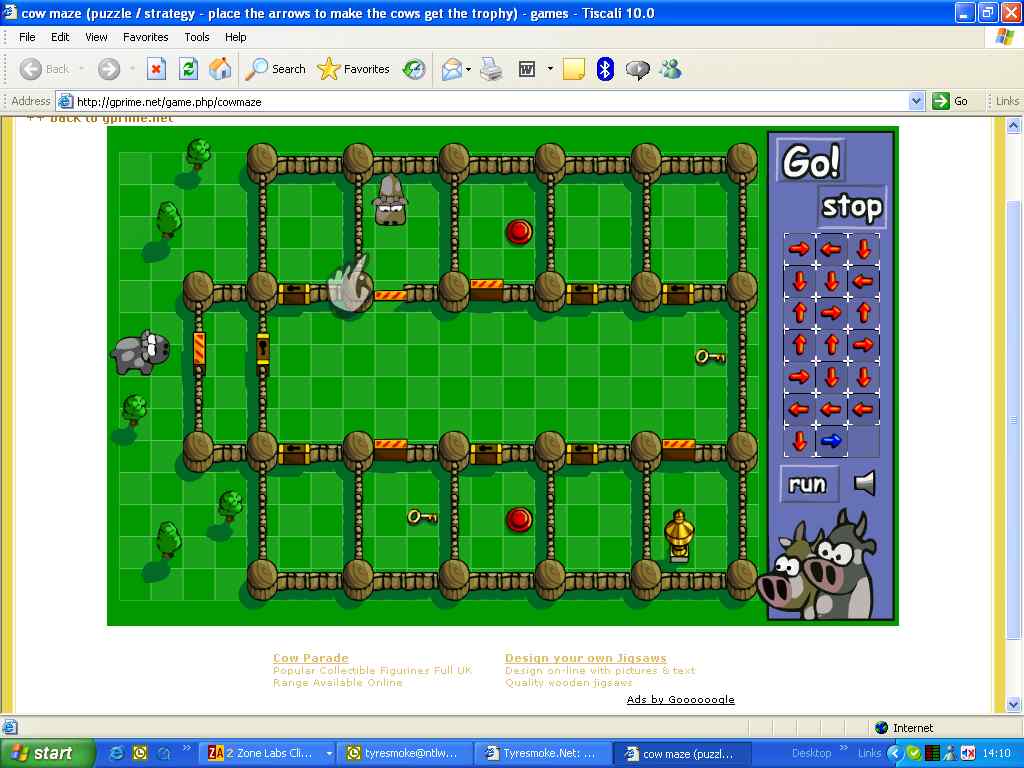Screen dimensions: 1024x768
Task: Stop page loading with red X icon
Action: pyautogui.click(x=156, y=69)
